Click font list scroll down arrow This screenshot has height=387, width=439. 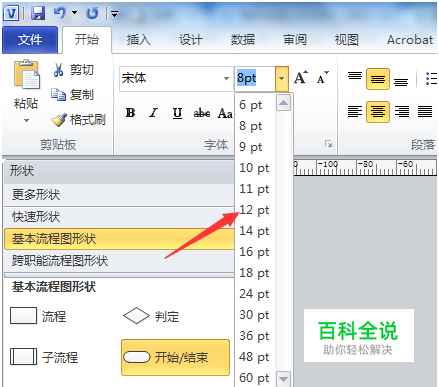(283, 379)
